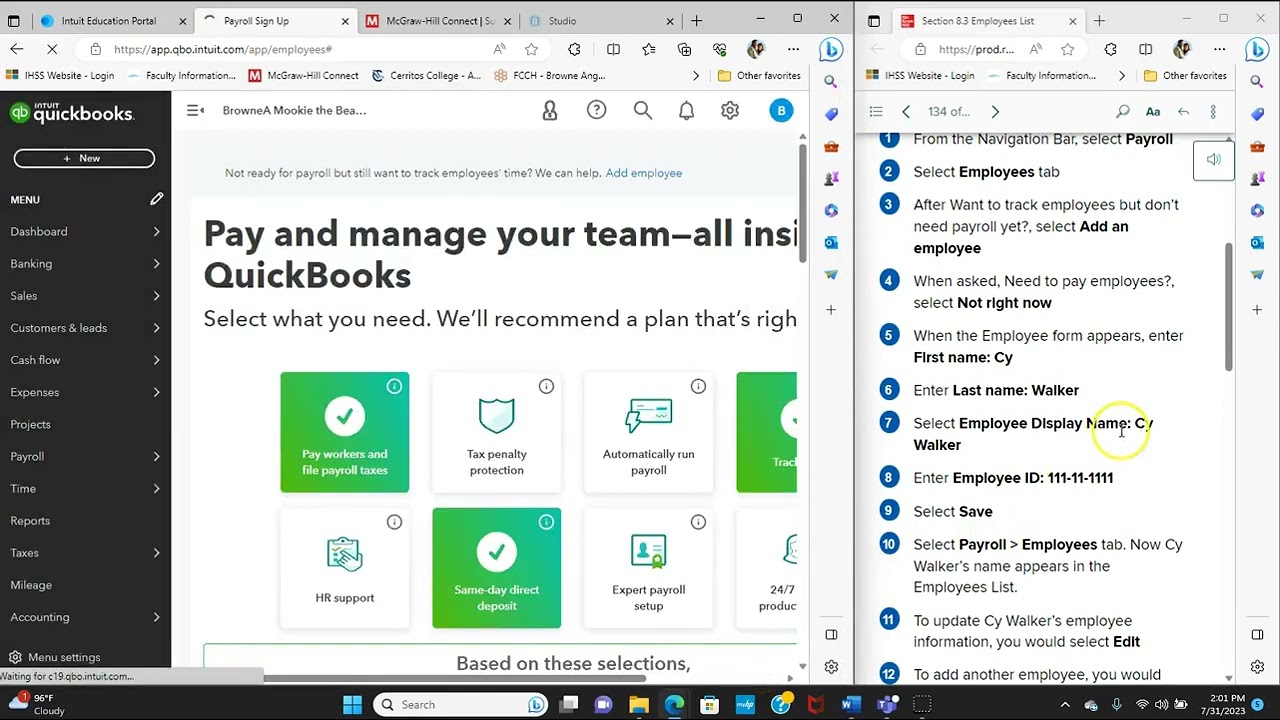
Task: Open the Windows Start menu
Action: 352,705
